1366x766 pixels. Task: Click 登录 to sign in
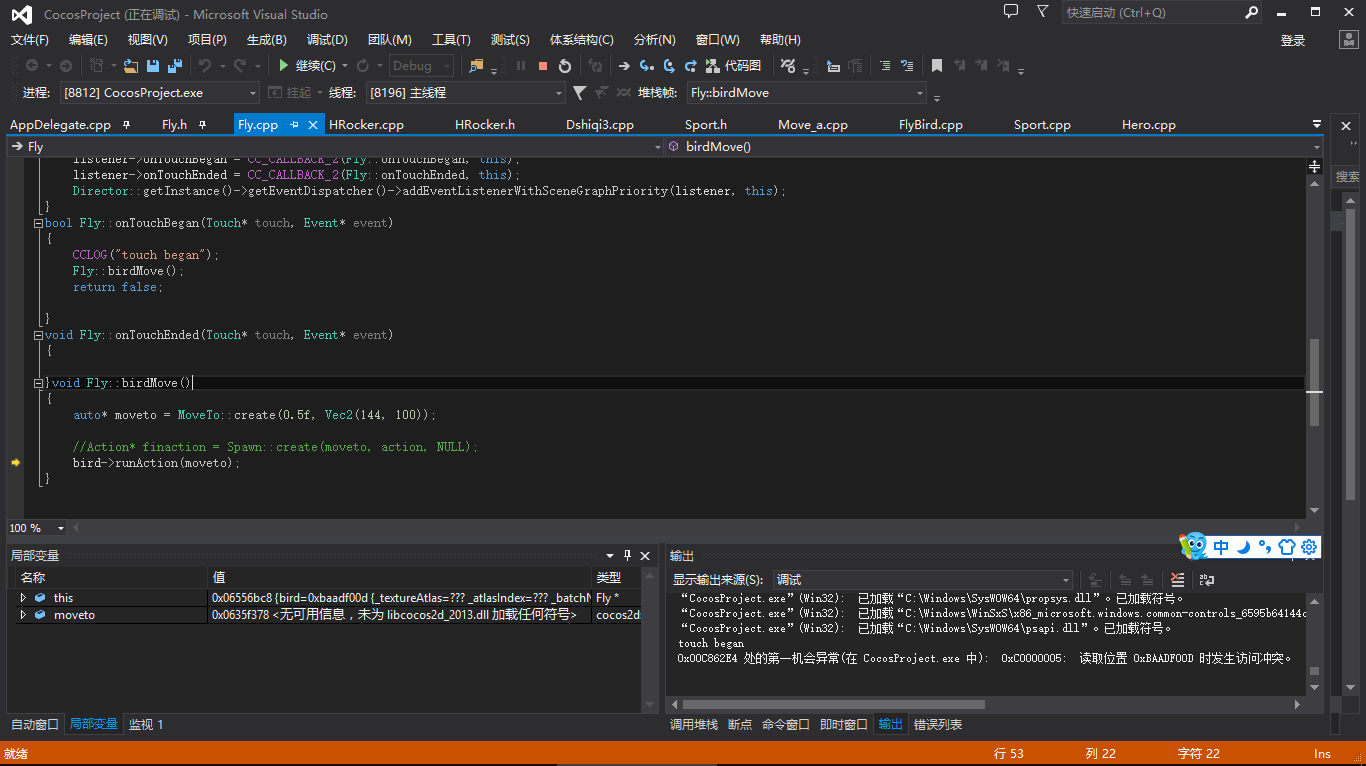pos(1292,40)
